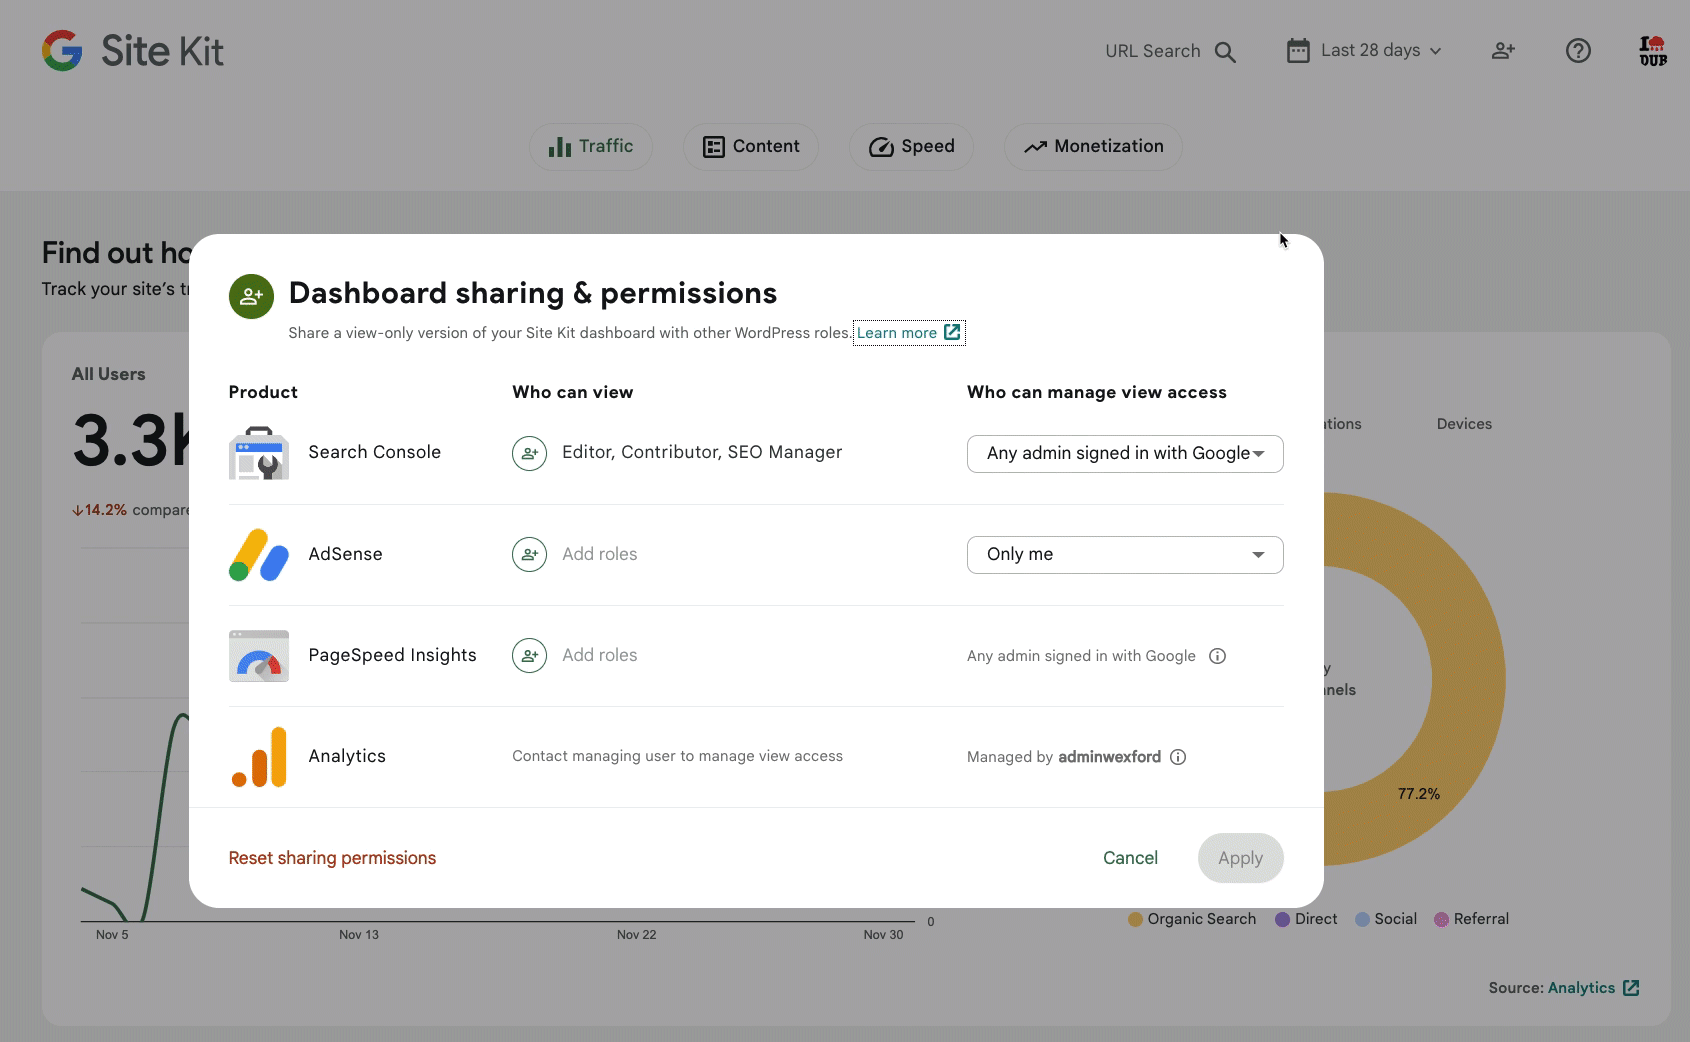Switch to the Traffic tab
This screenshot has width=1690, height=1042.
591,147
